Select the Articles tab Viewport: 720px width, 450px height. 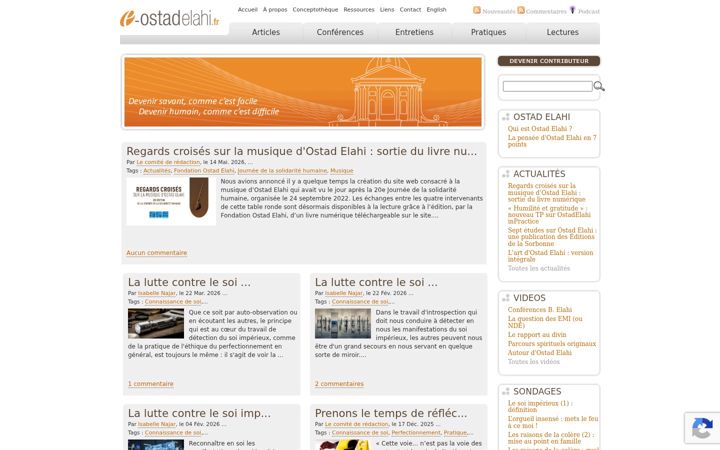pyautogui.click(x=266, y=32)
